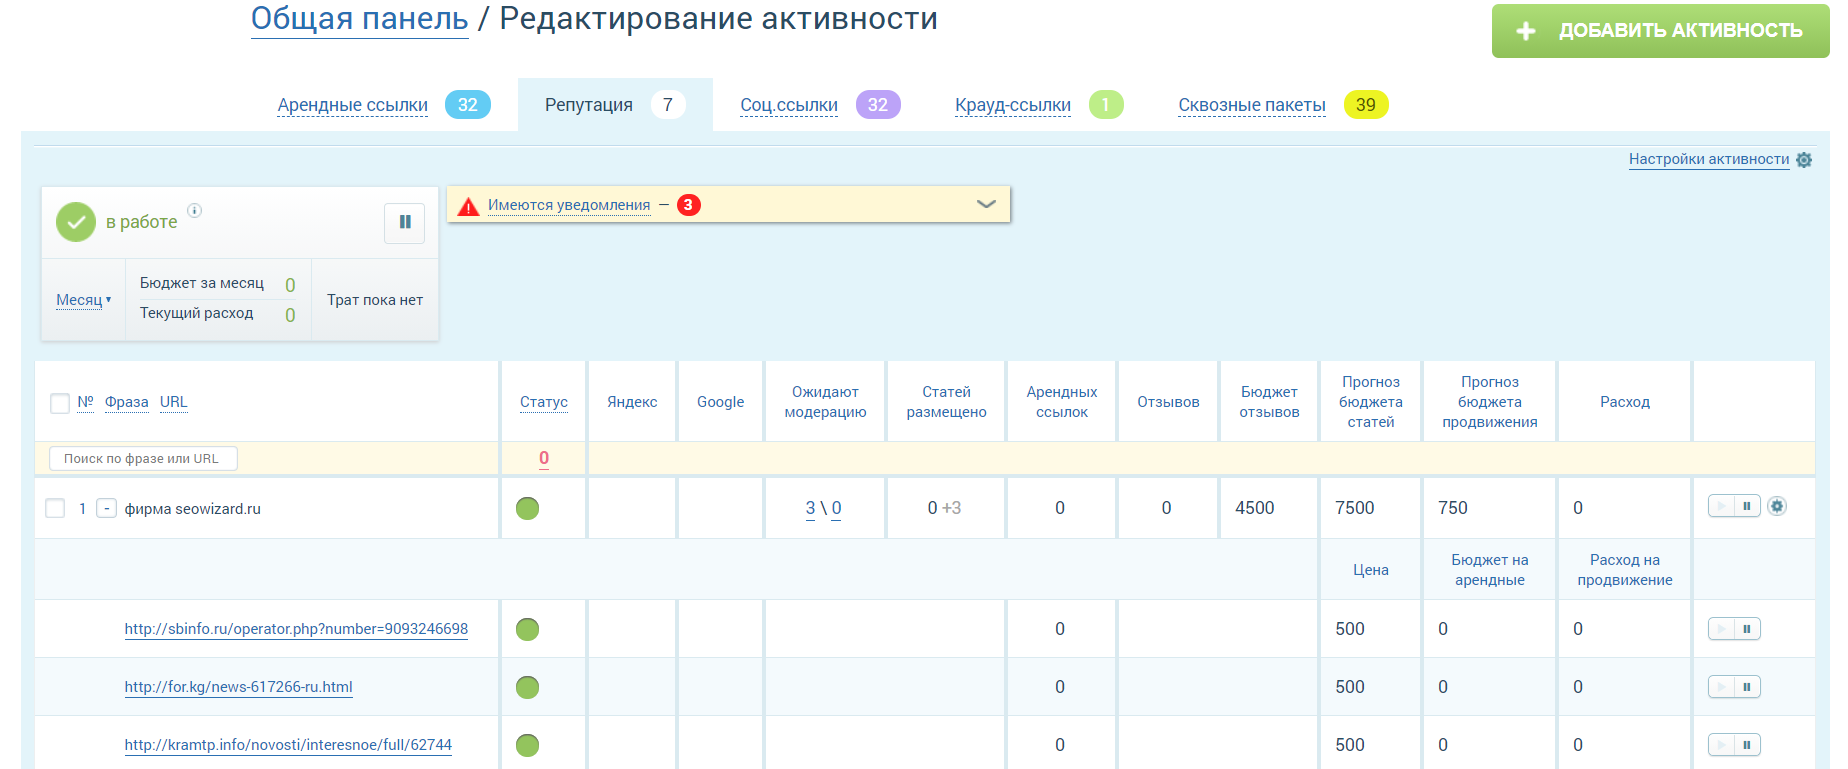Click play button in sbinfo.ru row
Image resolution: width=1848 pixels, height=769 pixels.
click(1721, 629)
